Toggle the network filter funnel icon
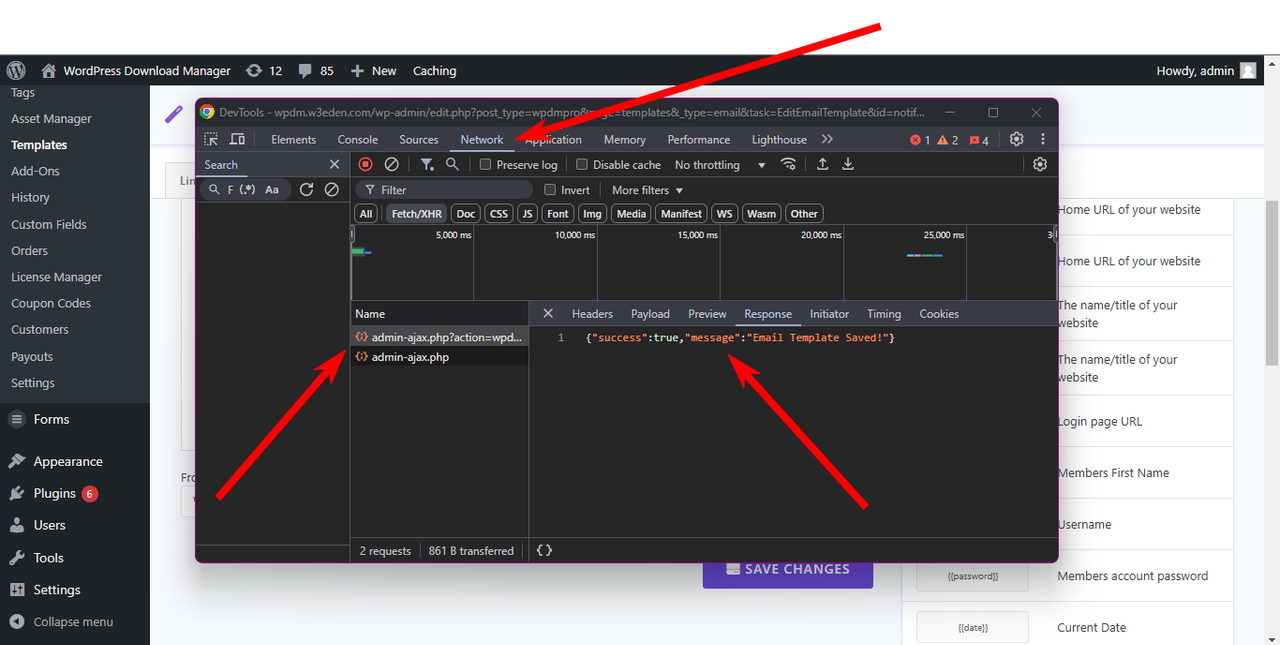Screen dimensions: 1280x645 pyautogui.click(x=427, y=164)
